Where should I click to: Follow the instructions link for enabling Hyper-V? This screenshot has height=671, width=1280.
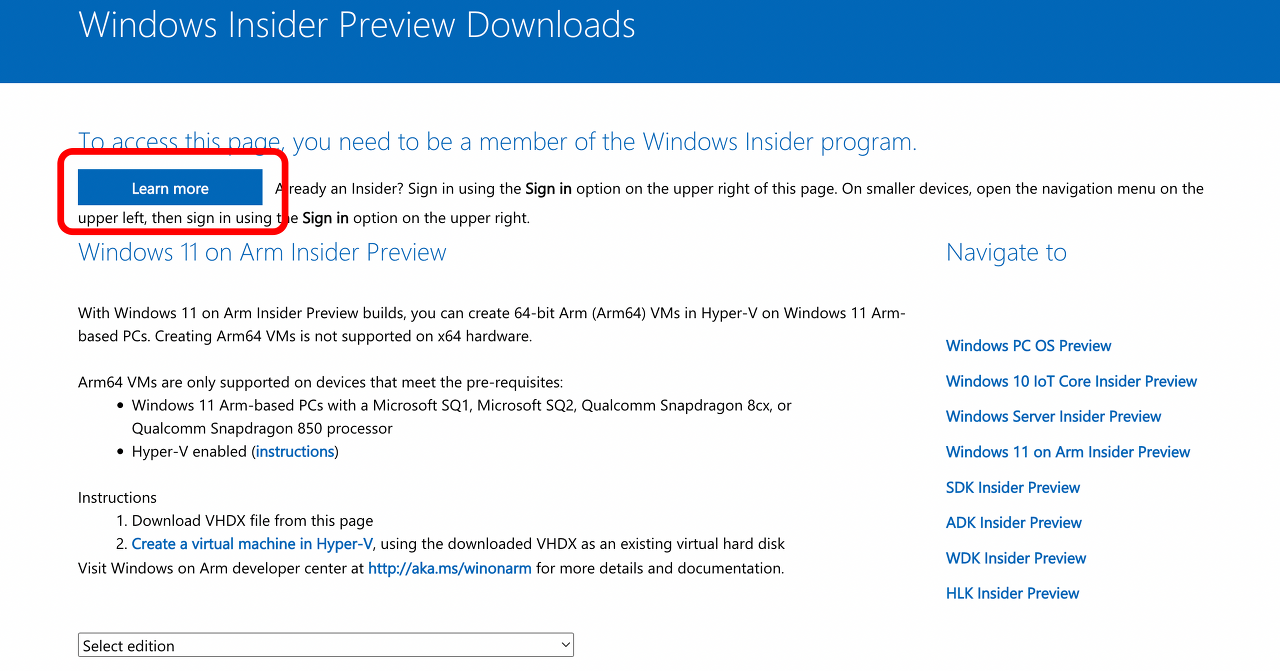295,451
